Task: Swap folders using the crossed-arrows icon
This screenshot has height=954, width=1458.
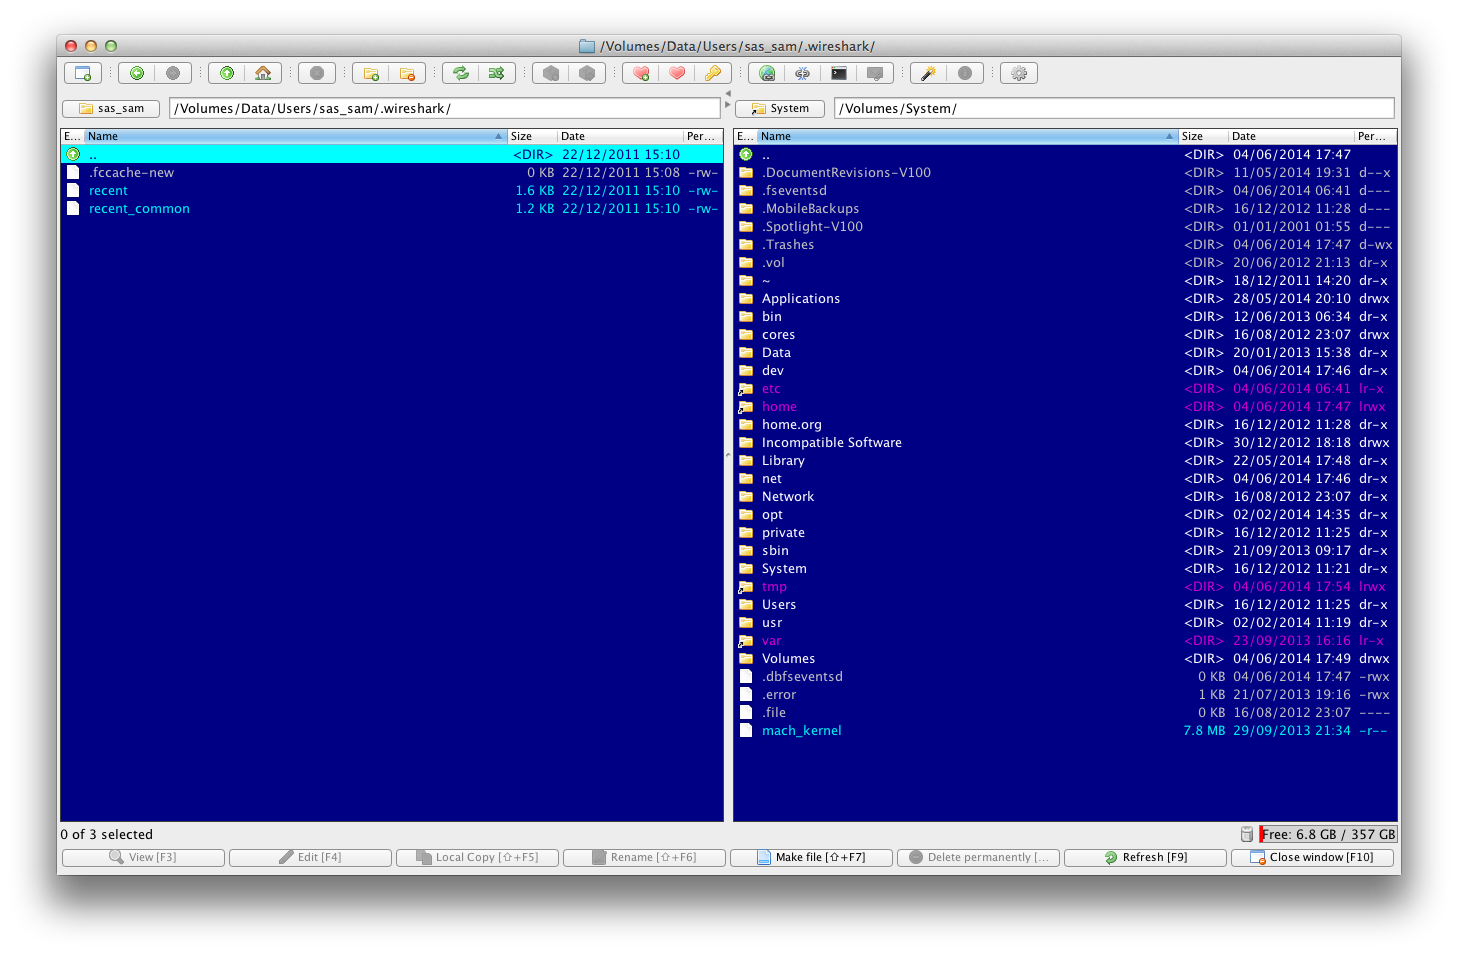Action: tap(496, 73)
